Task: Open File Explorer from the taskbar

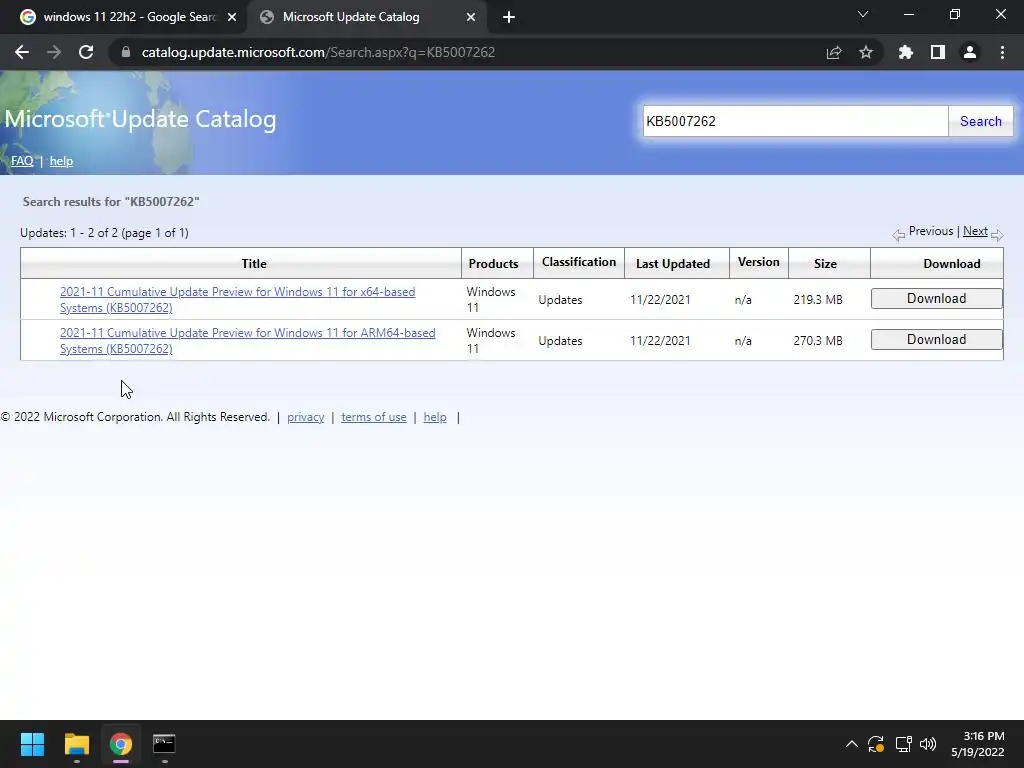Action: [x=76, y=744]
